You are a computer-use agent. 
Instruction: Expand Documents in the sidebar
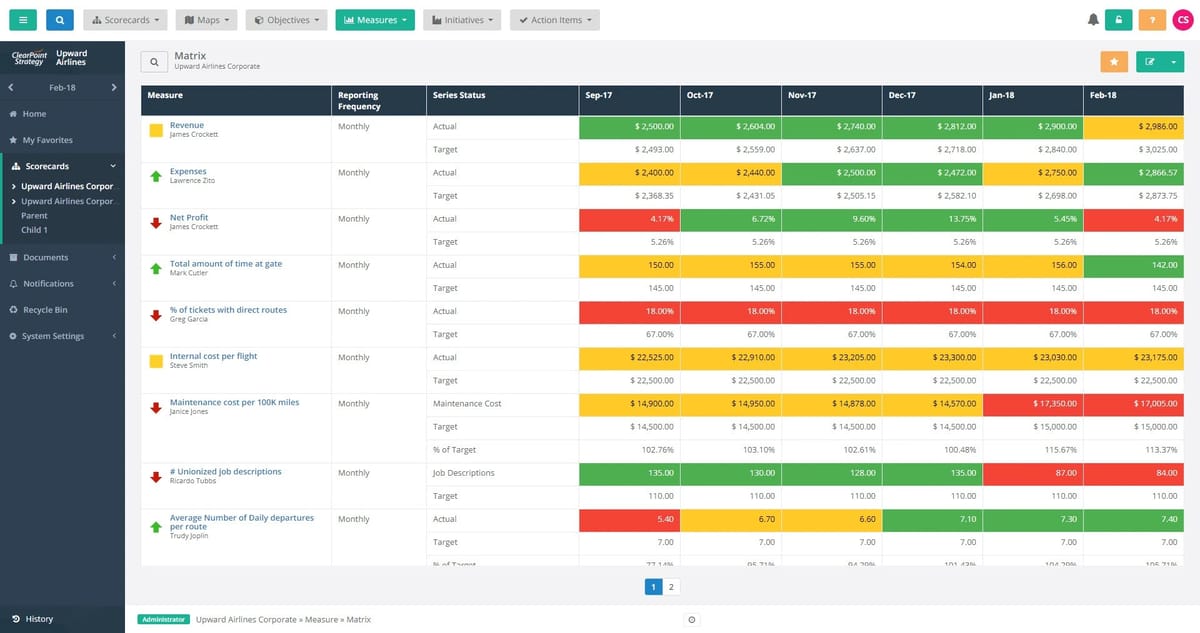pyautogui.click(x=62, y=257)
